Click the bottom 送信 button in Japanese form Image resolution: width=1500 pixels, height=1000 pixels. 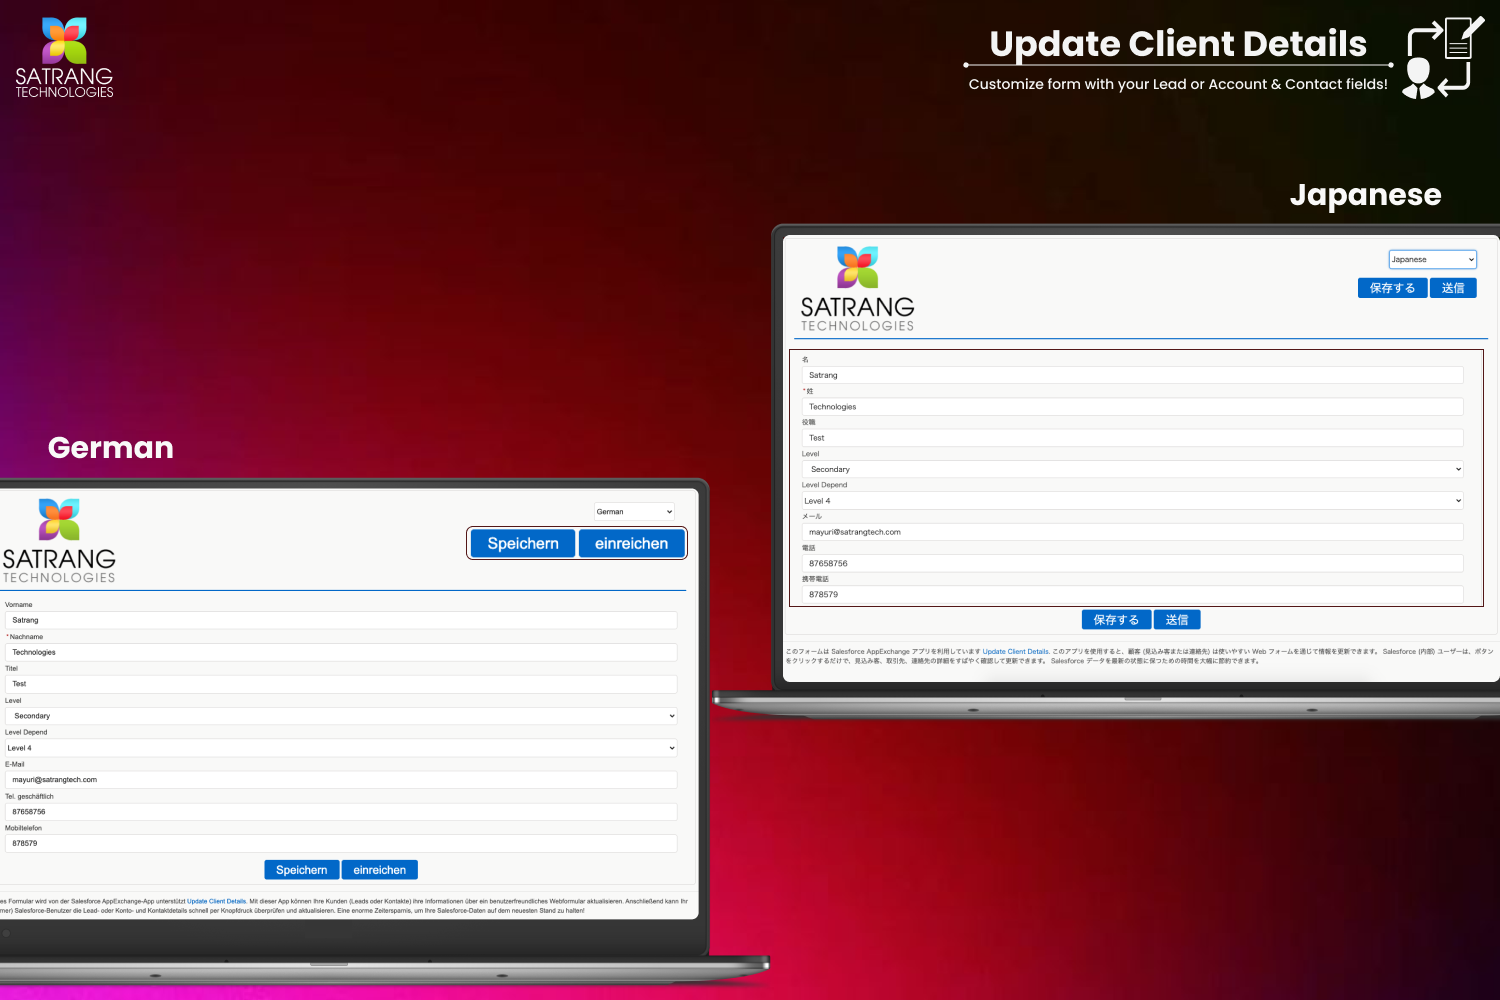click(1177, 620)
